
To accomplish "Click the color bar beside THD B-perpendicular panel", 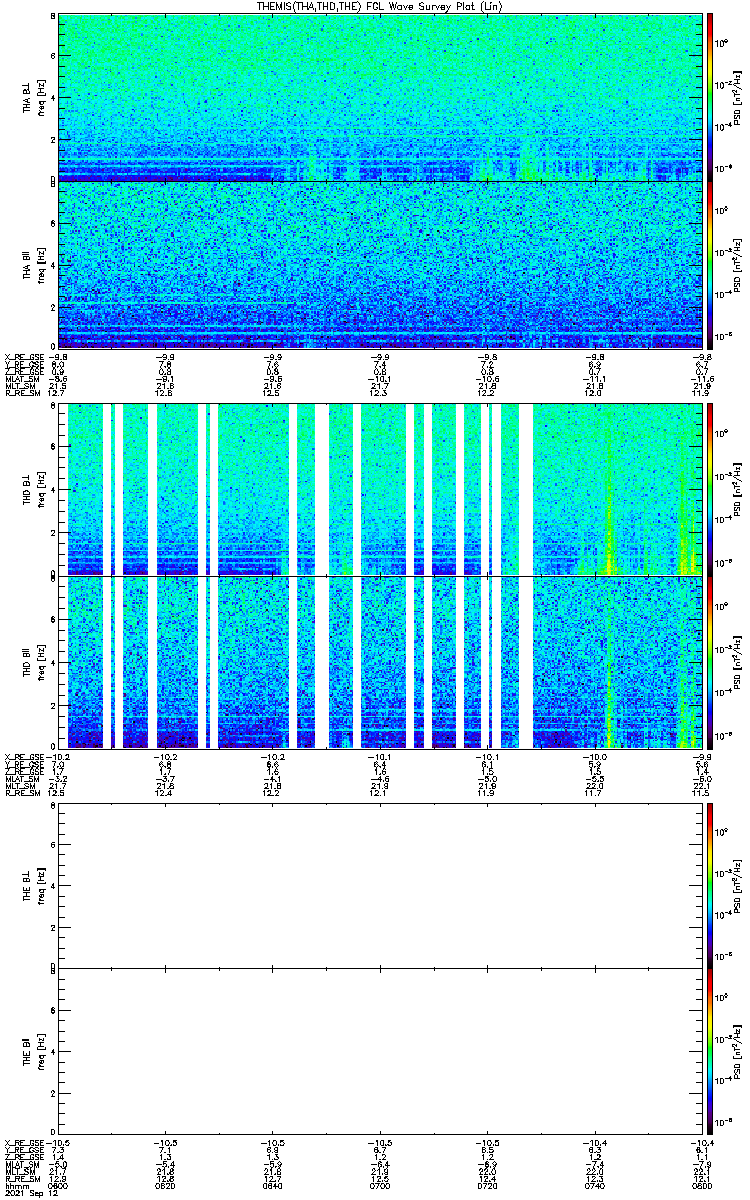I will click(x=710, y=490).
